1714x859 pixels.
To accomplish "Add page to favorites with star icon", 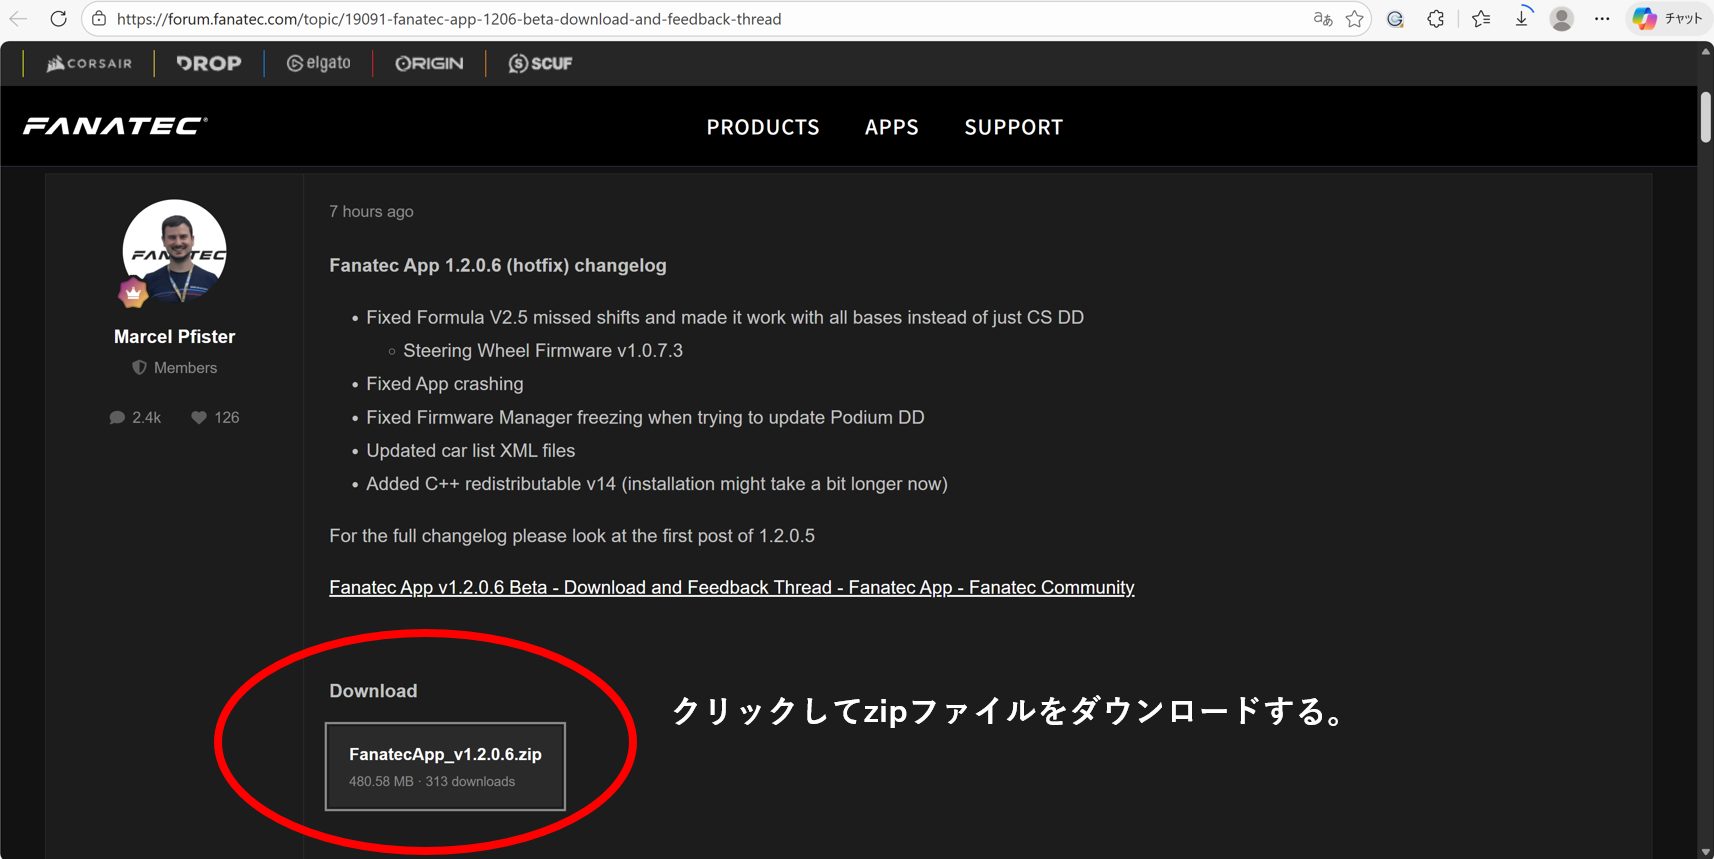I will tap(1354, 19).
